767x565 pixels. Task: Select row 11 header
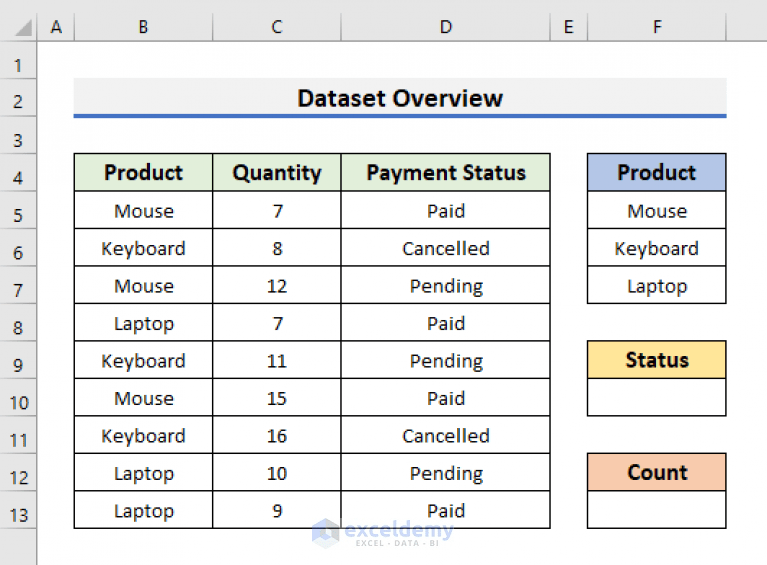pyautogui.click(x=18, y=435)
